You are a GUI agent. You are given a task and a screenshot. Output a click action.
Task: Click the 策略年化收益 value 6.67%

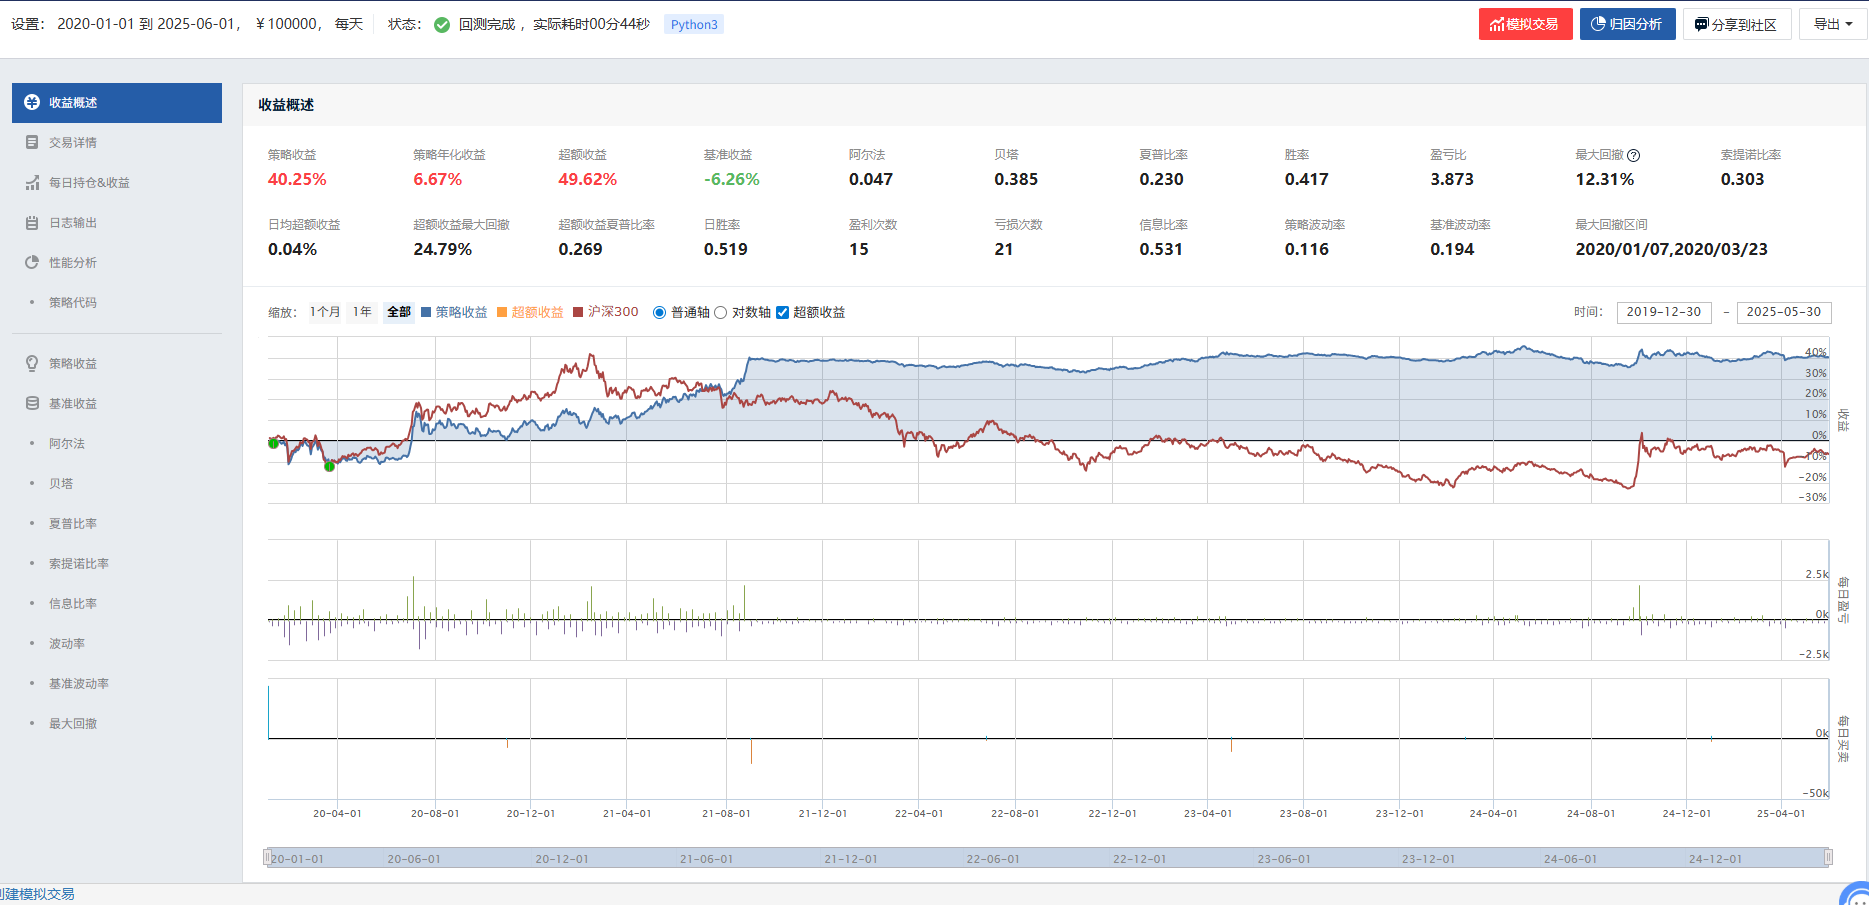(438, 180)
